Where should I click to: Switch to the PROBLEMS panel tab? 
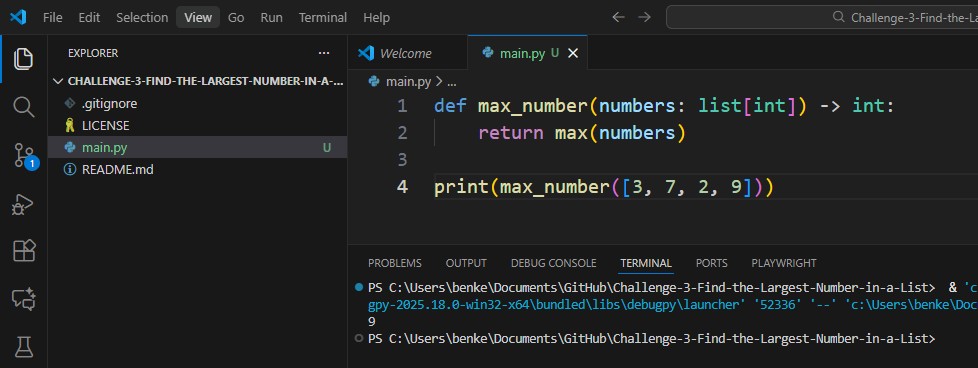pos(395,263)
